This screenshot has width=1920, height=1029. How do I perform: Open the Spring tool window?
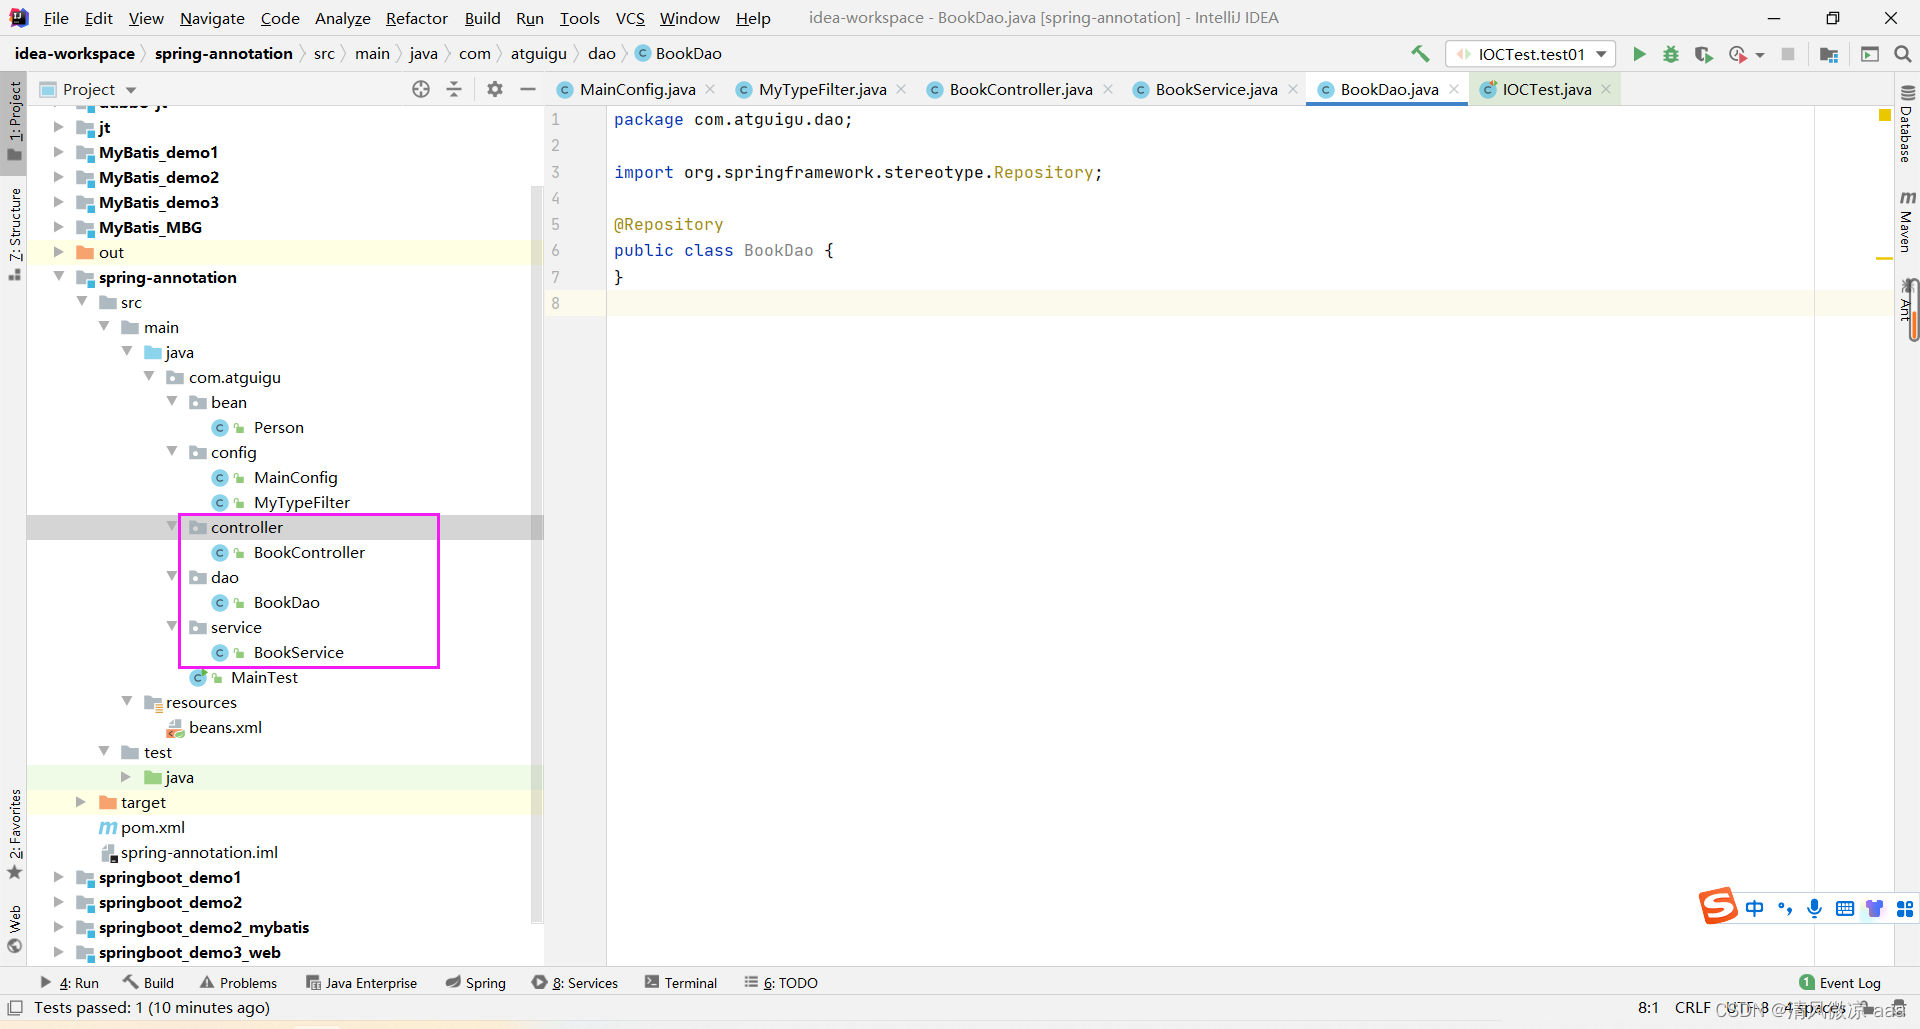point(476,983)
